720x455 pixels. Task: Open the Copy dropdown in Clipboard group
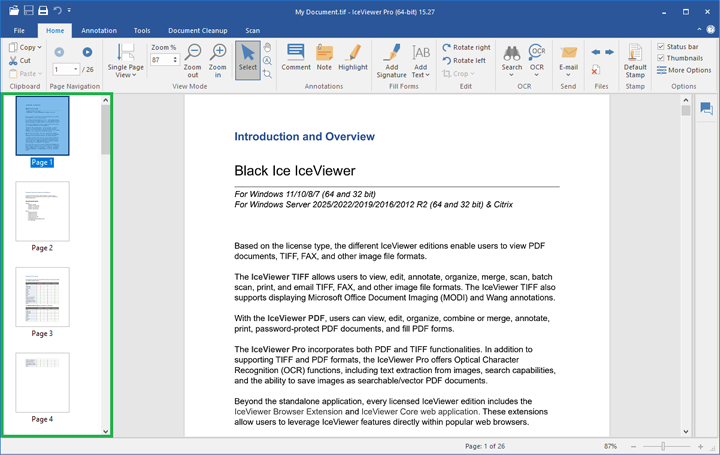tap(26, 47)
